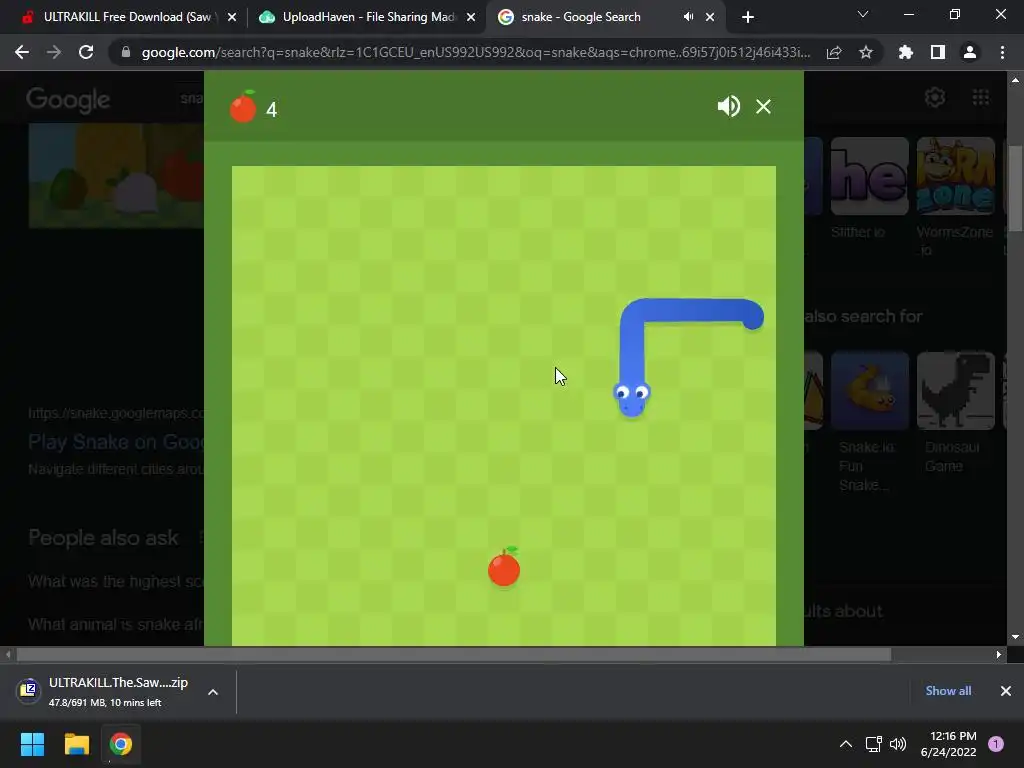Click the red apple on the board
The width and height of the screenshot is (1024, 768).
pos(504,567)
